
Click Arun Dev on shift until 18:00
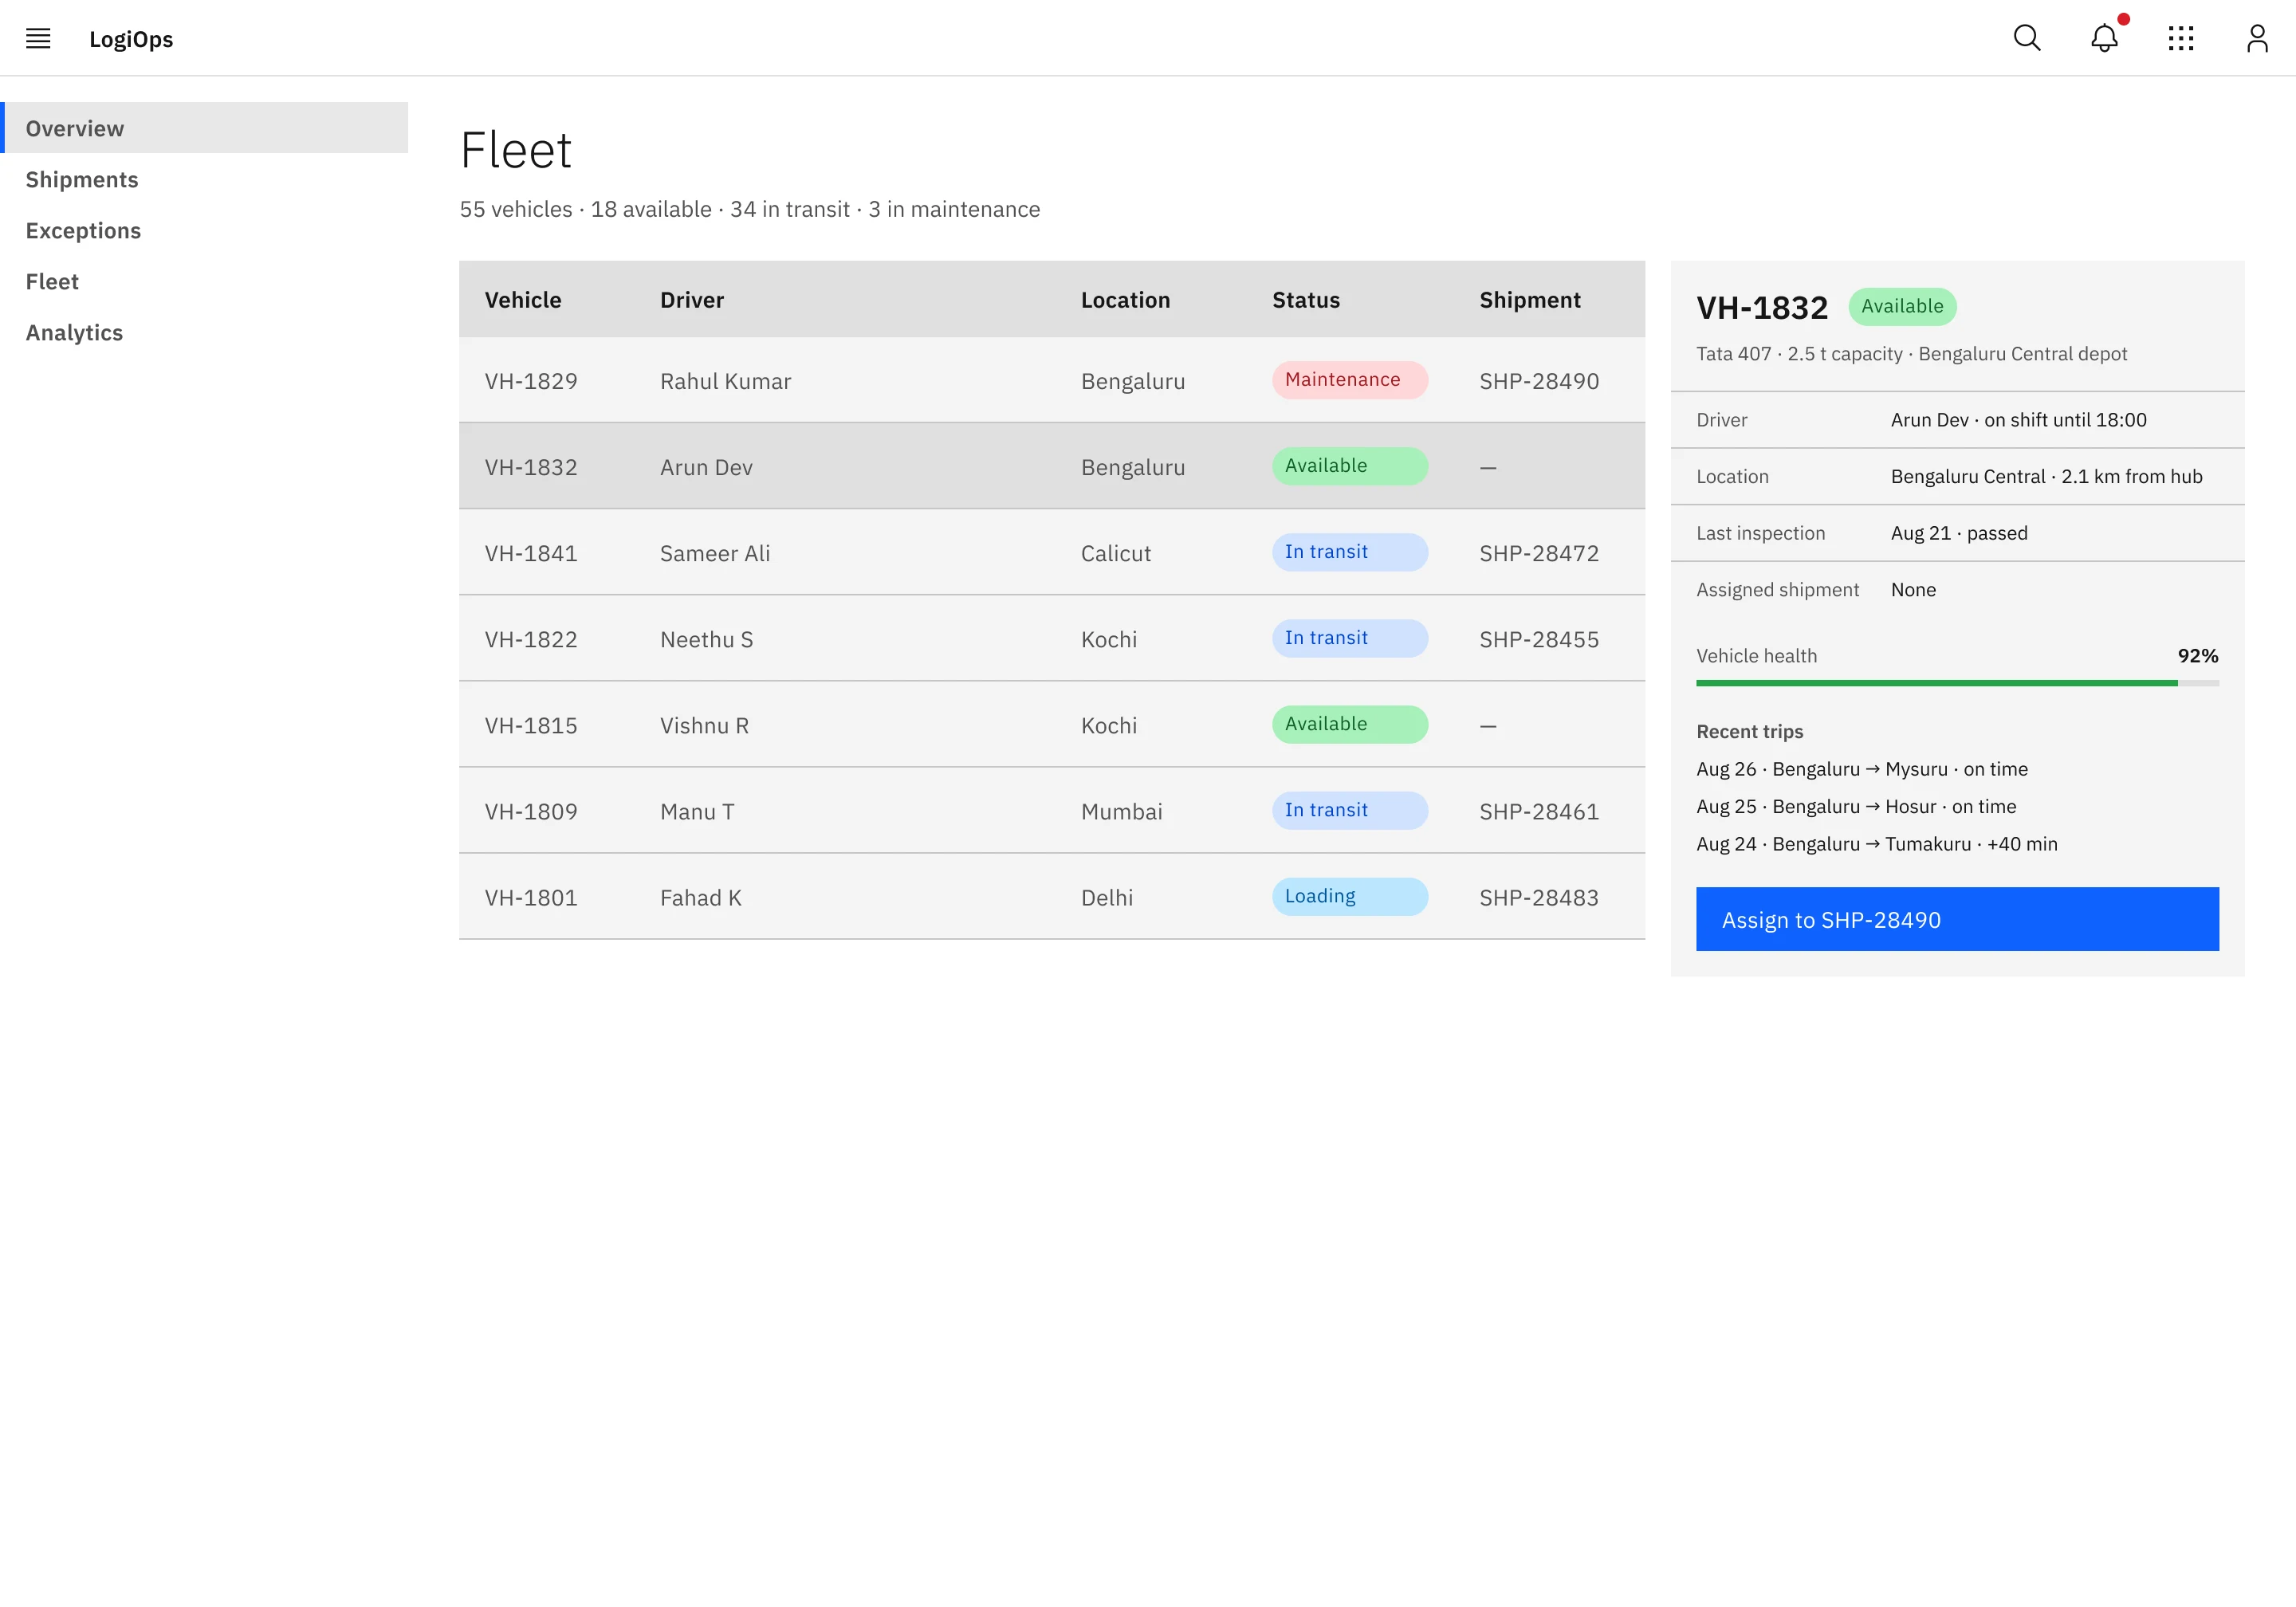pyautogui.click(x=2018, y=420)
